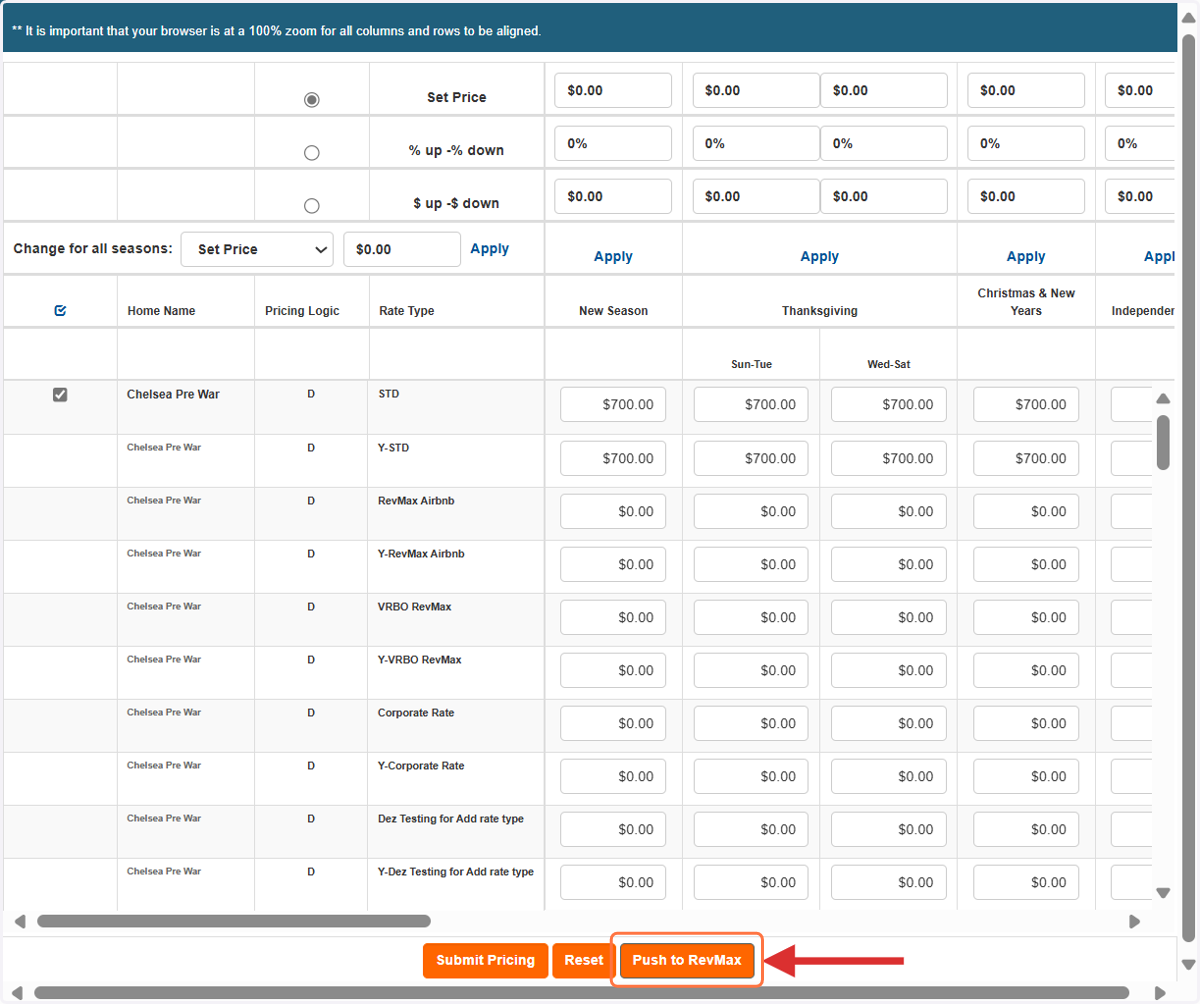Click the Wed-Sat sub-header
The image size is (1200, 1004).
click(x=889, y=364)
